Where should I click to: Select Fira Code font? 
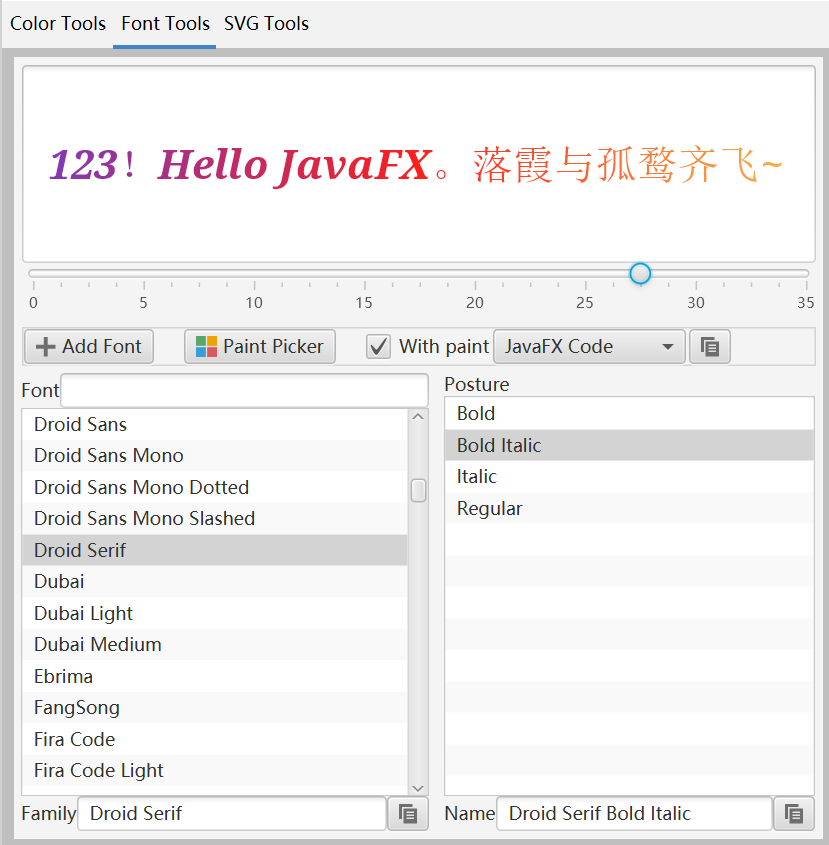[215, 739]
